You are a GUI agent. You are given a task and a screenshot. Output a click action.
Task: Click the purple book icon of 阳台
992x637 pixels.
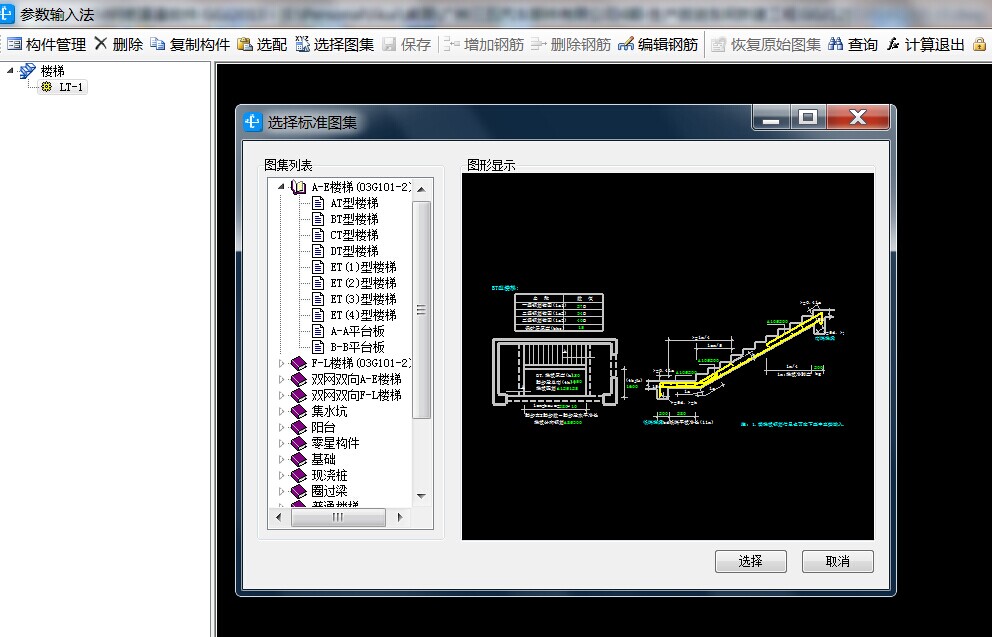tap(299, 427)
